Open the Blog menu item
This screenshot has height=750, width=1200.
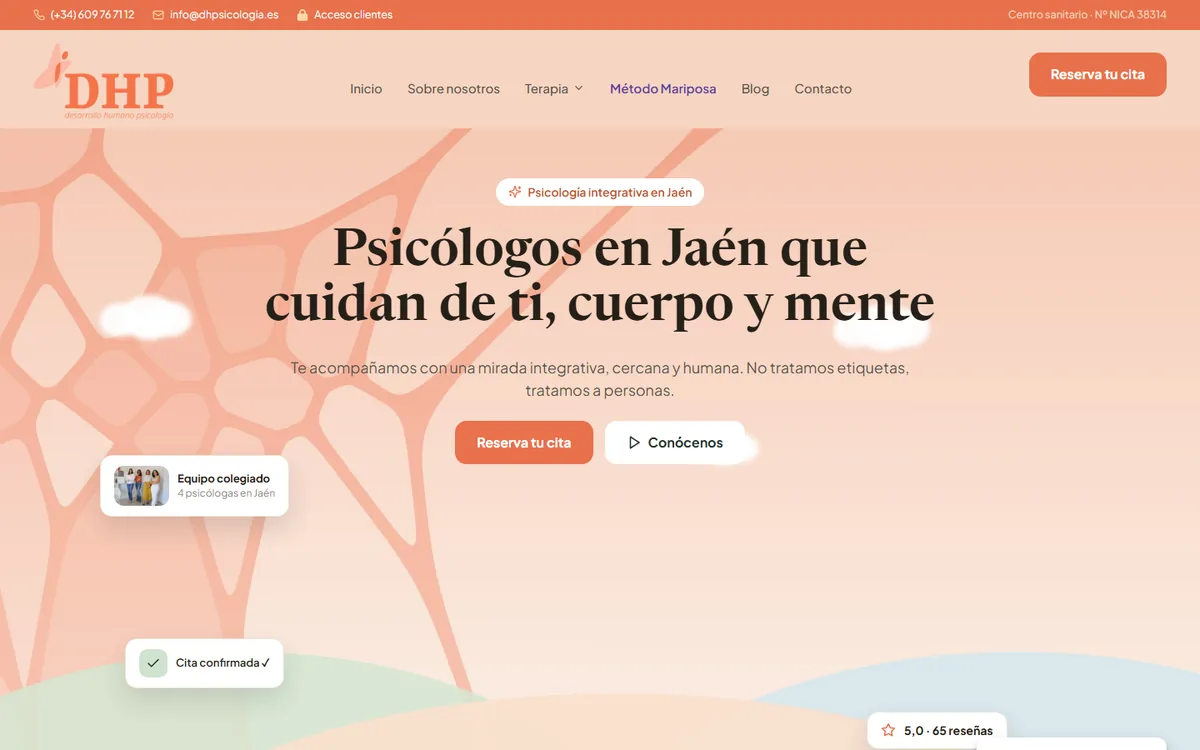click(x=755, y=89)
